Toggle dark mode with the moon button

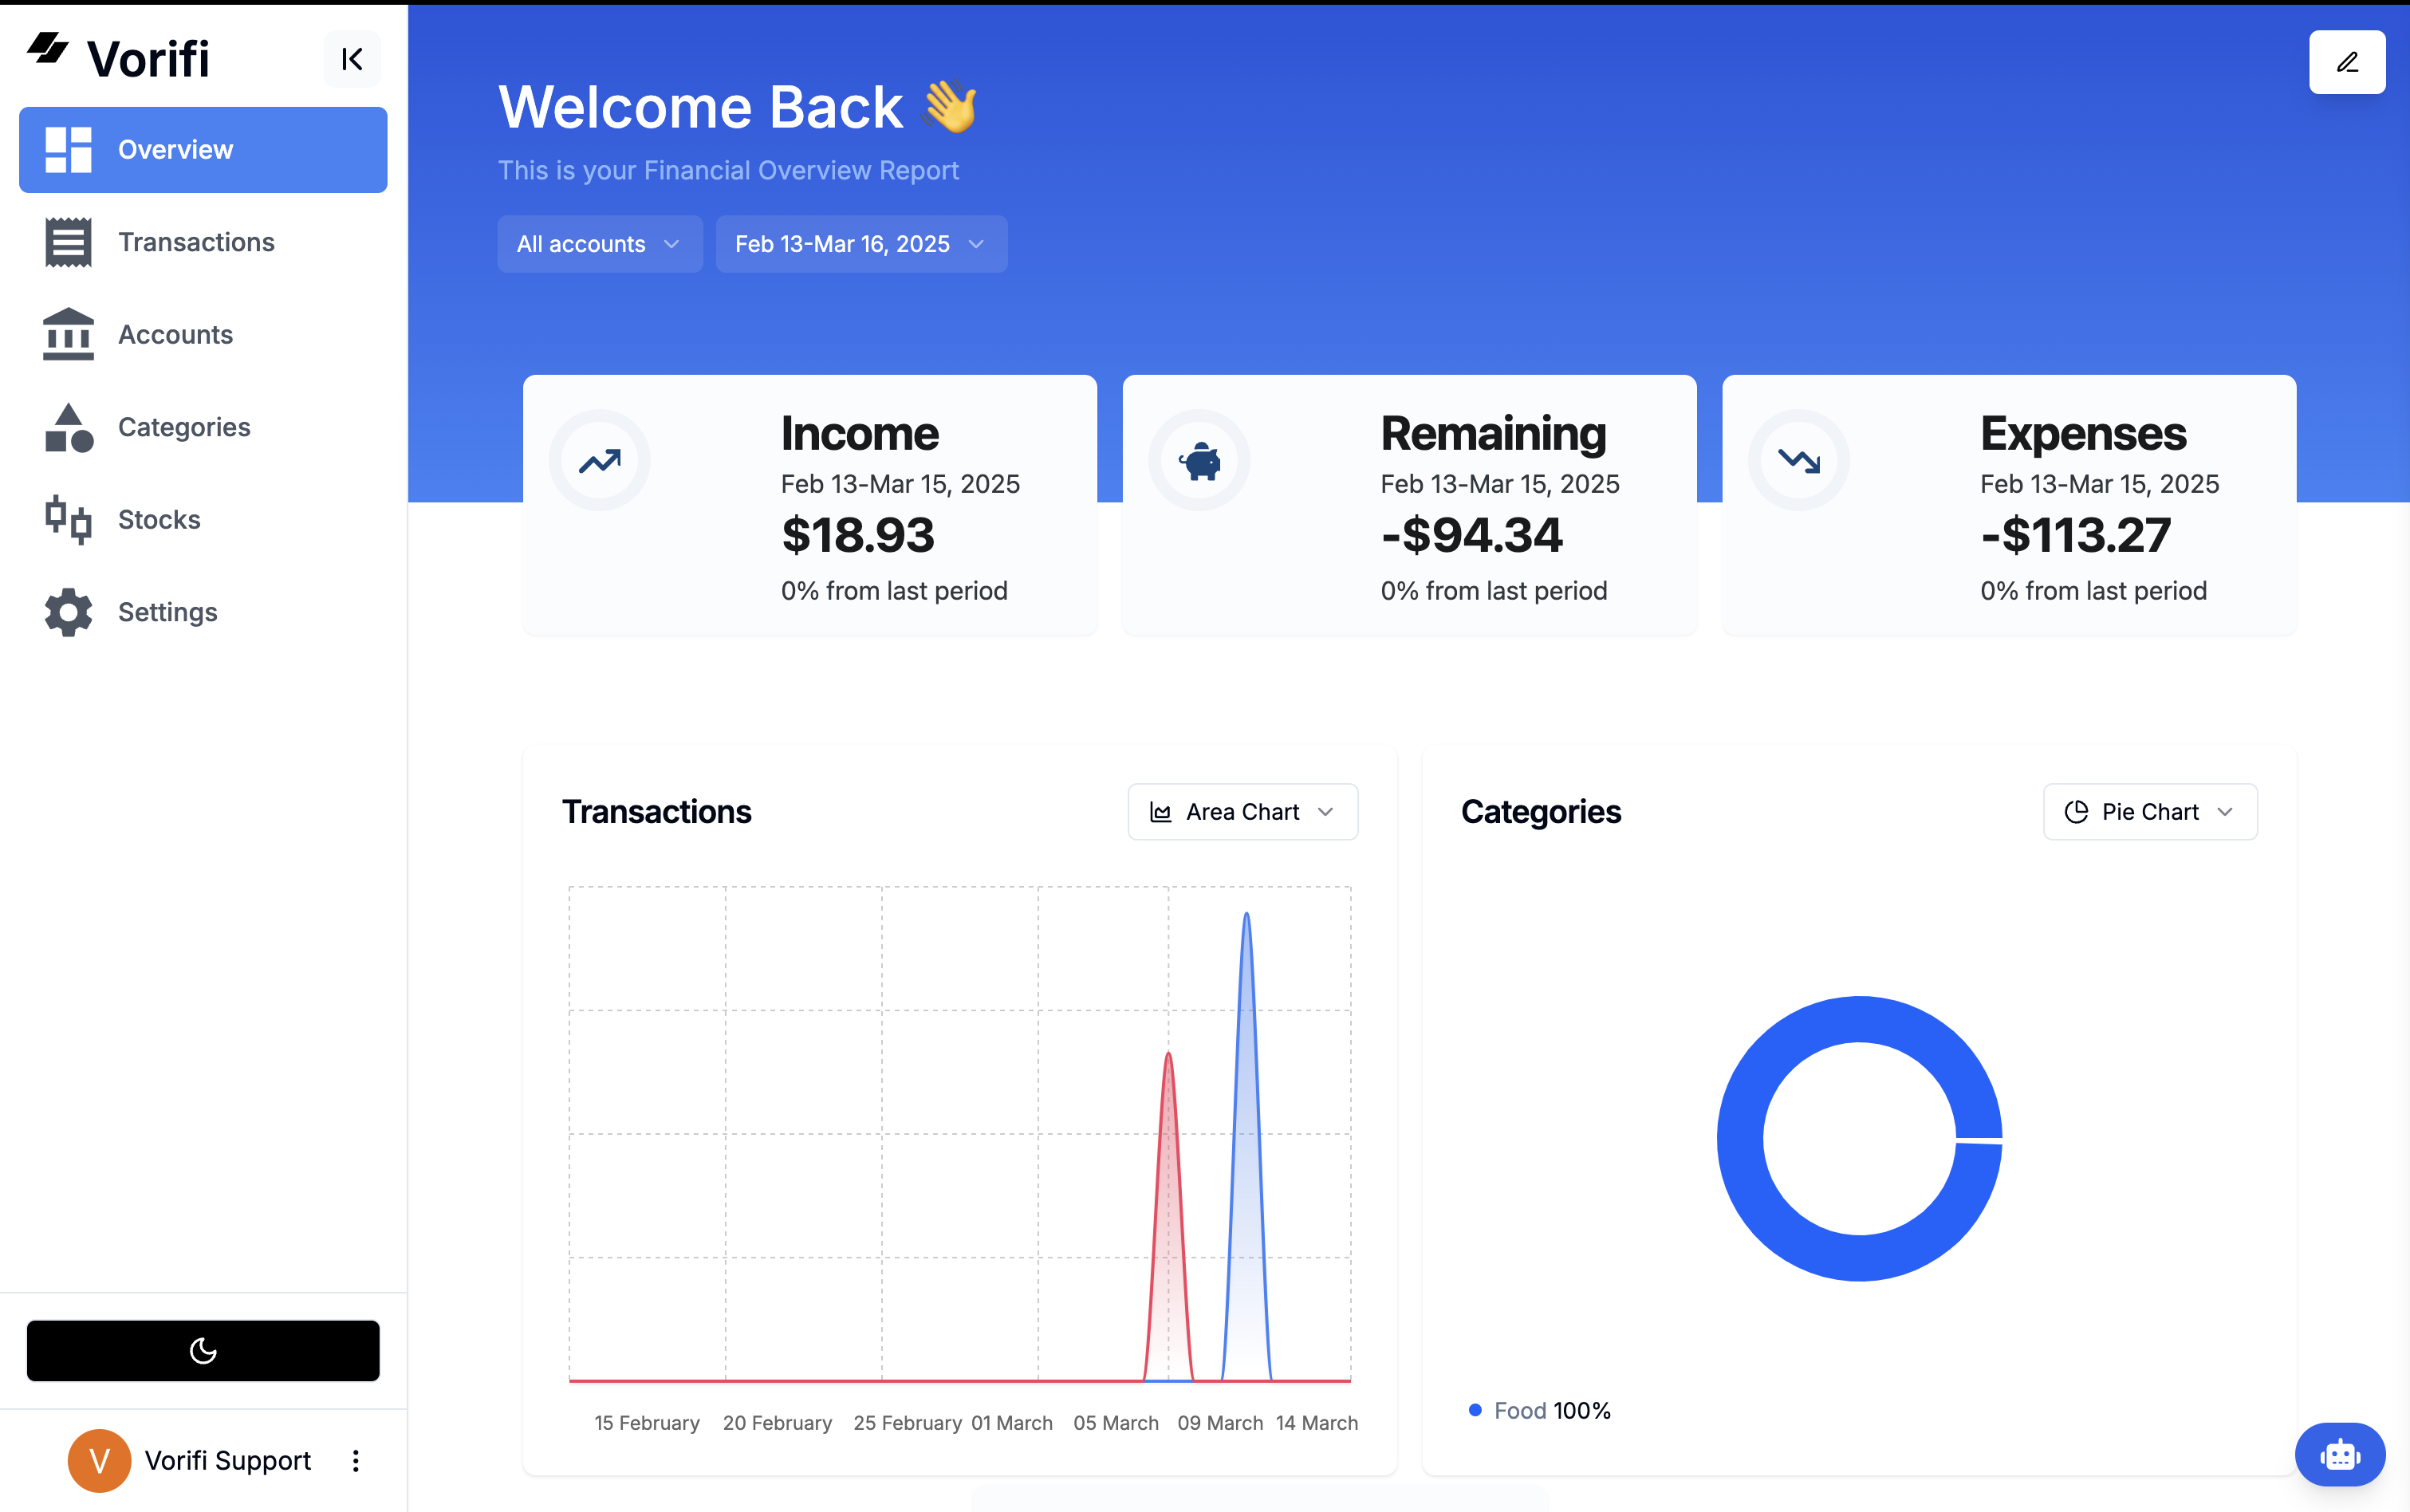point(203,1351)
